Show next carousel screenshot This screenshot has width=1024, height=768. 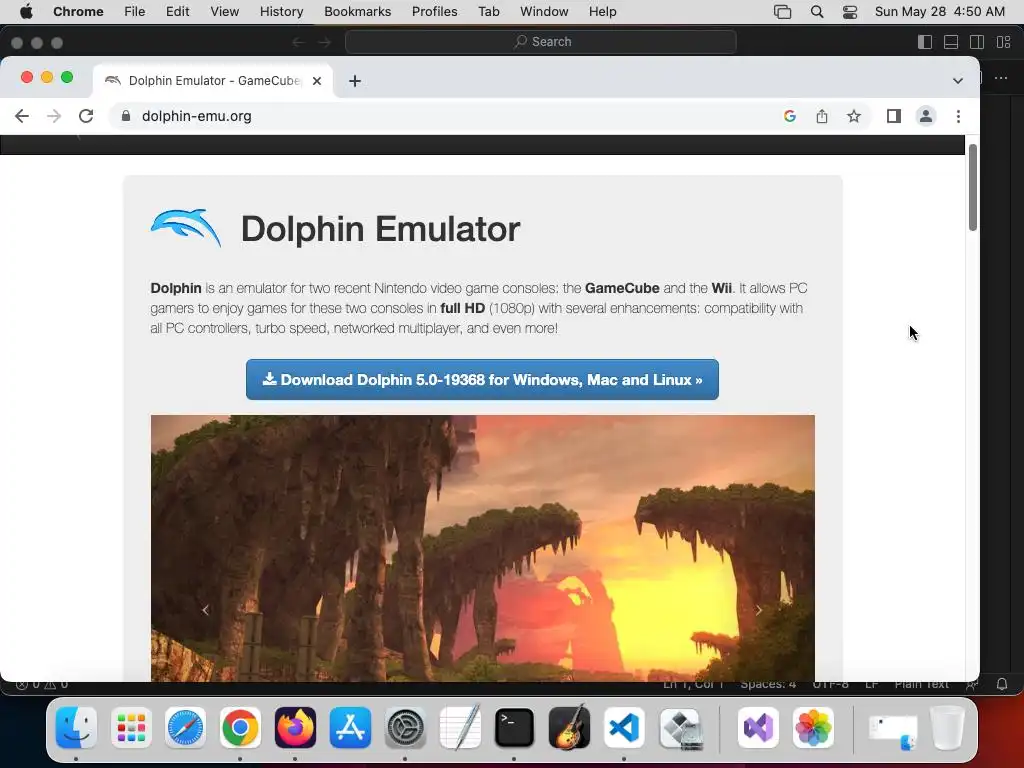[758, 610]
